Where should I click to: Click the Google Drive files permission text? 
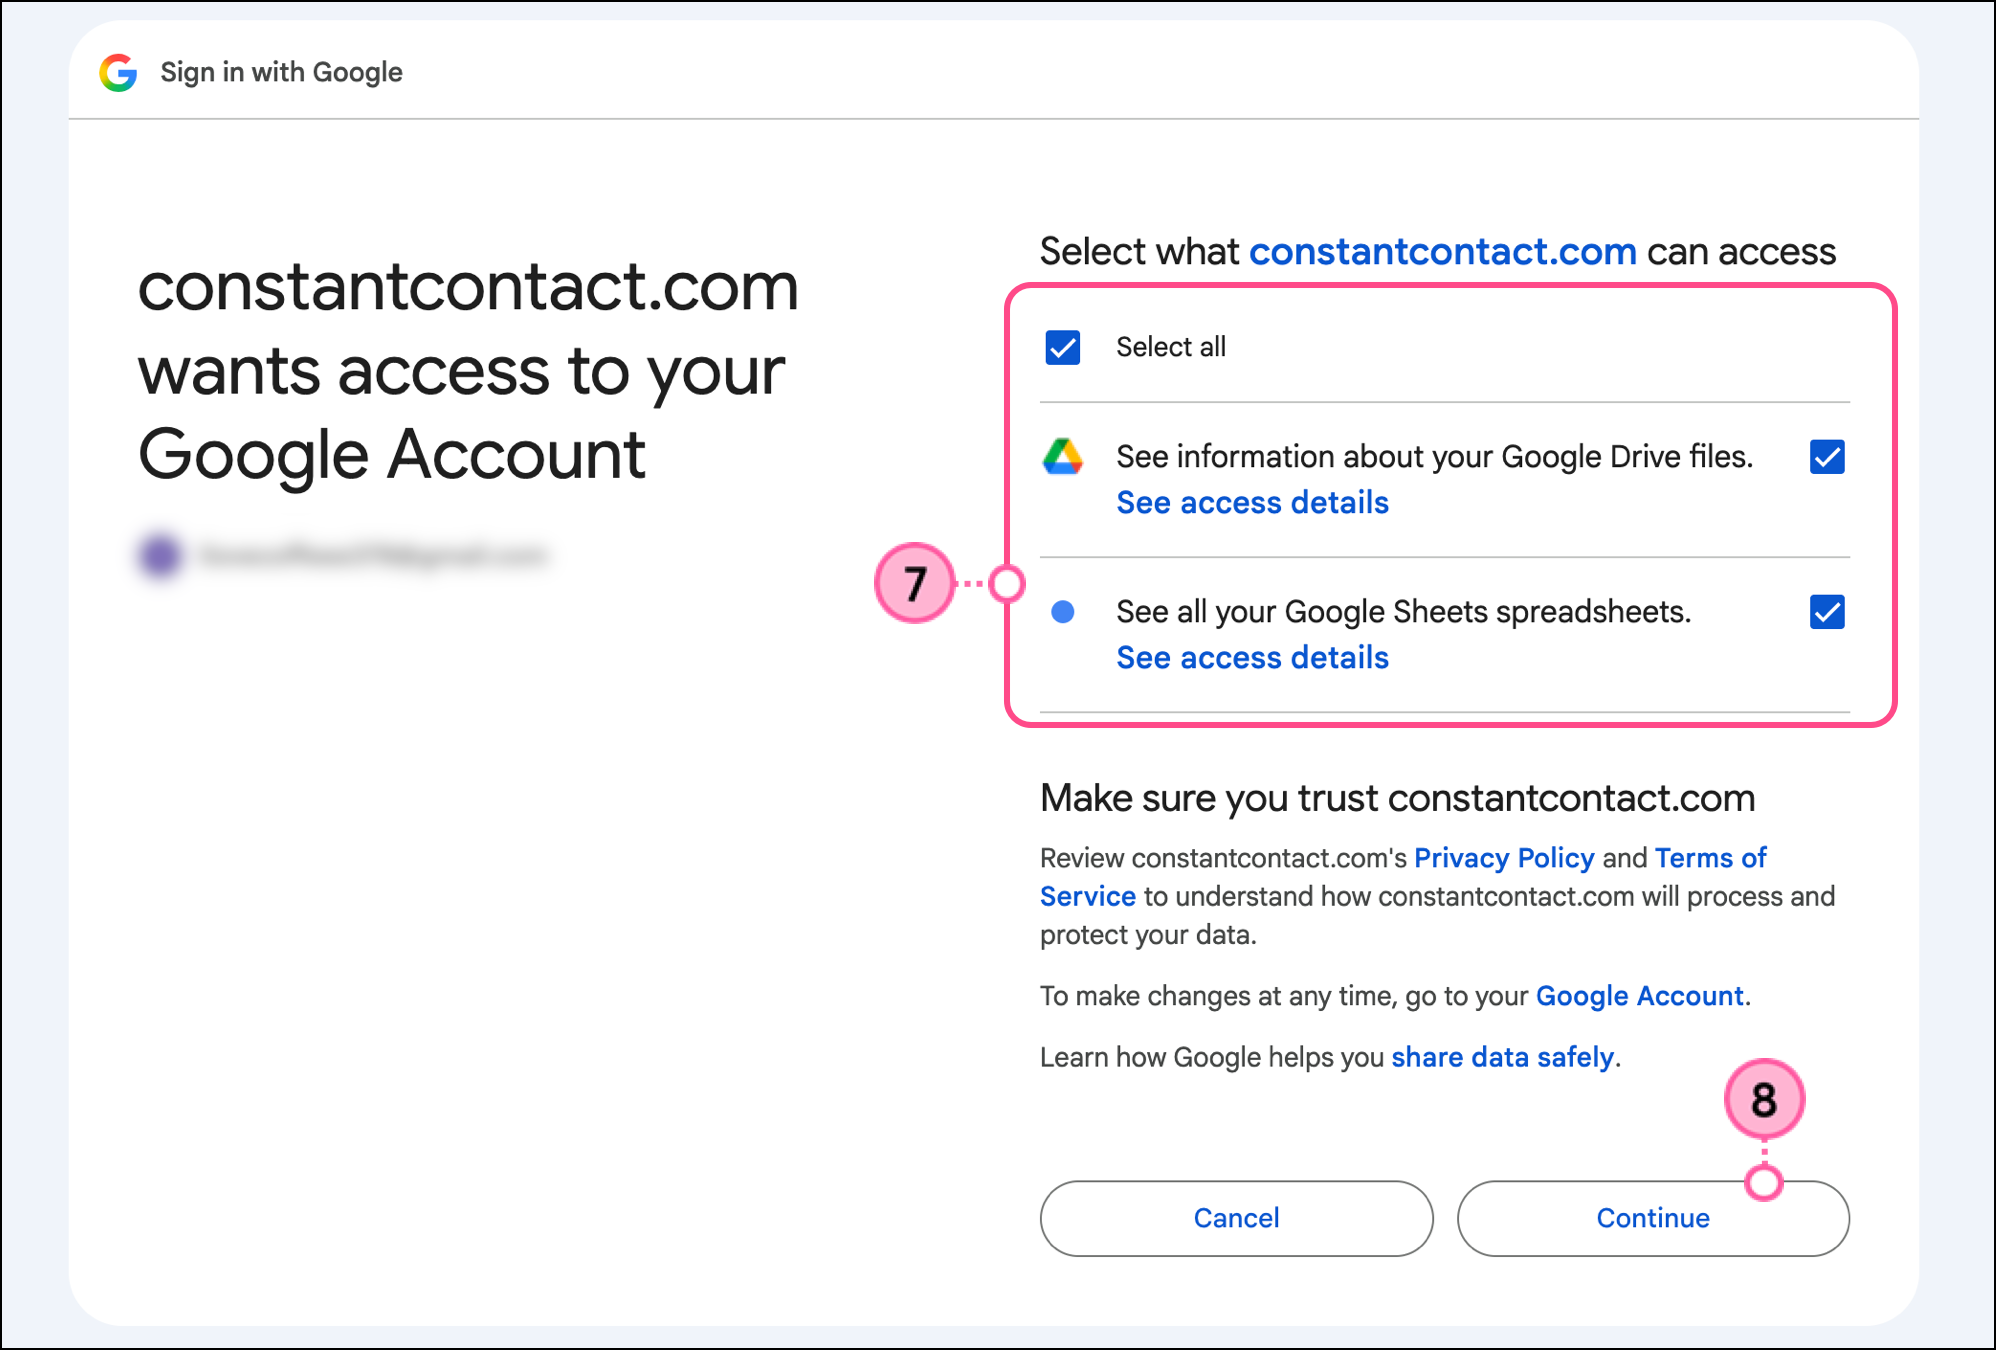pyautogui.click(x=1435, y=457)
